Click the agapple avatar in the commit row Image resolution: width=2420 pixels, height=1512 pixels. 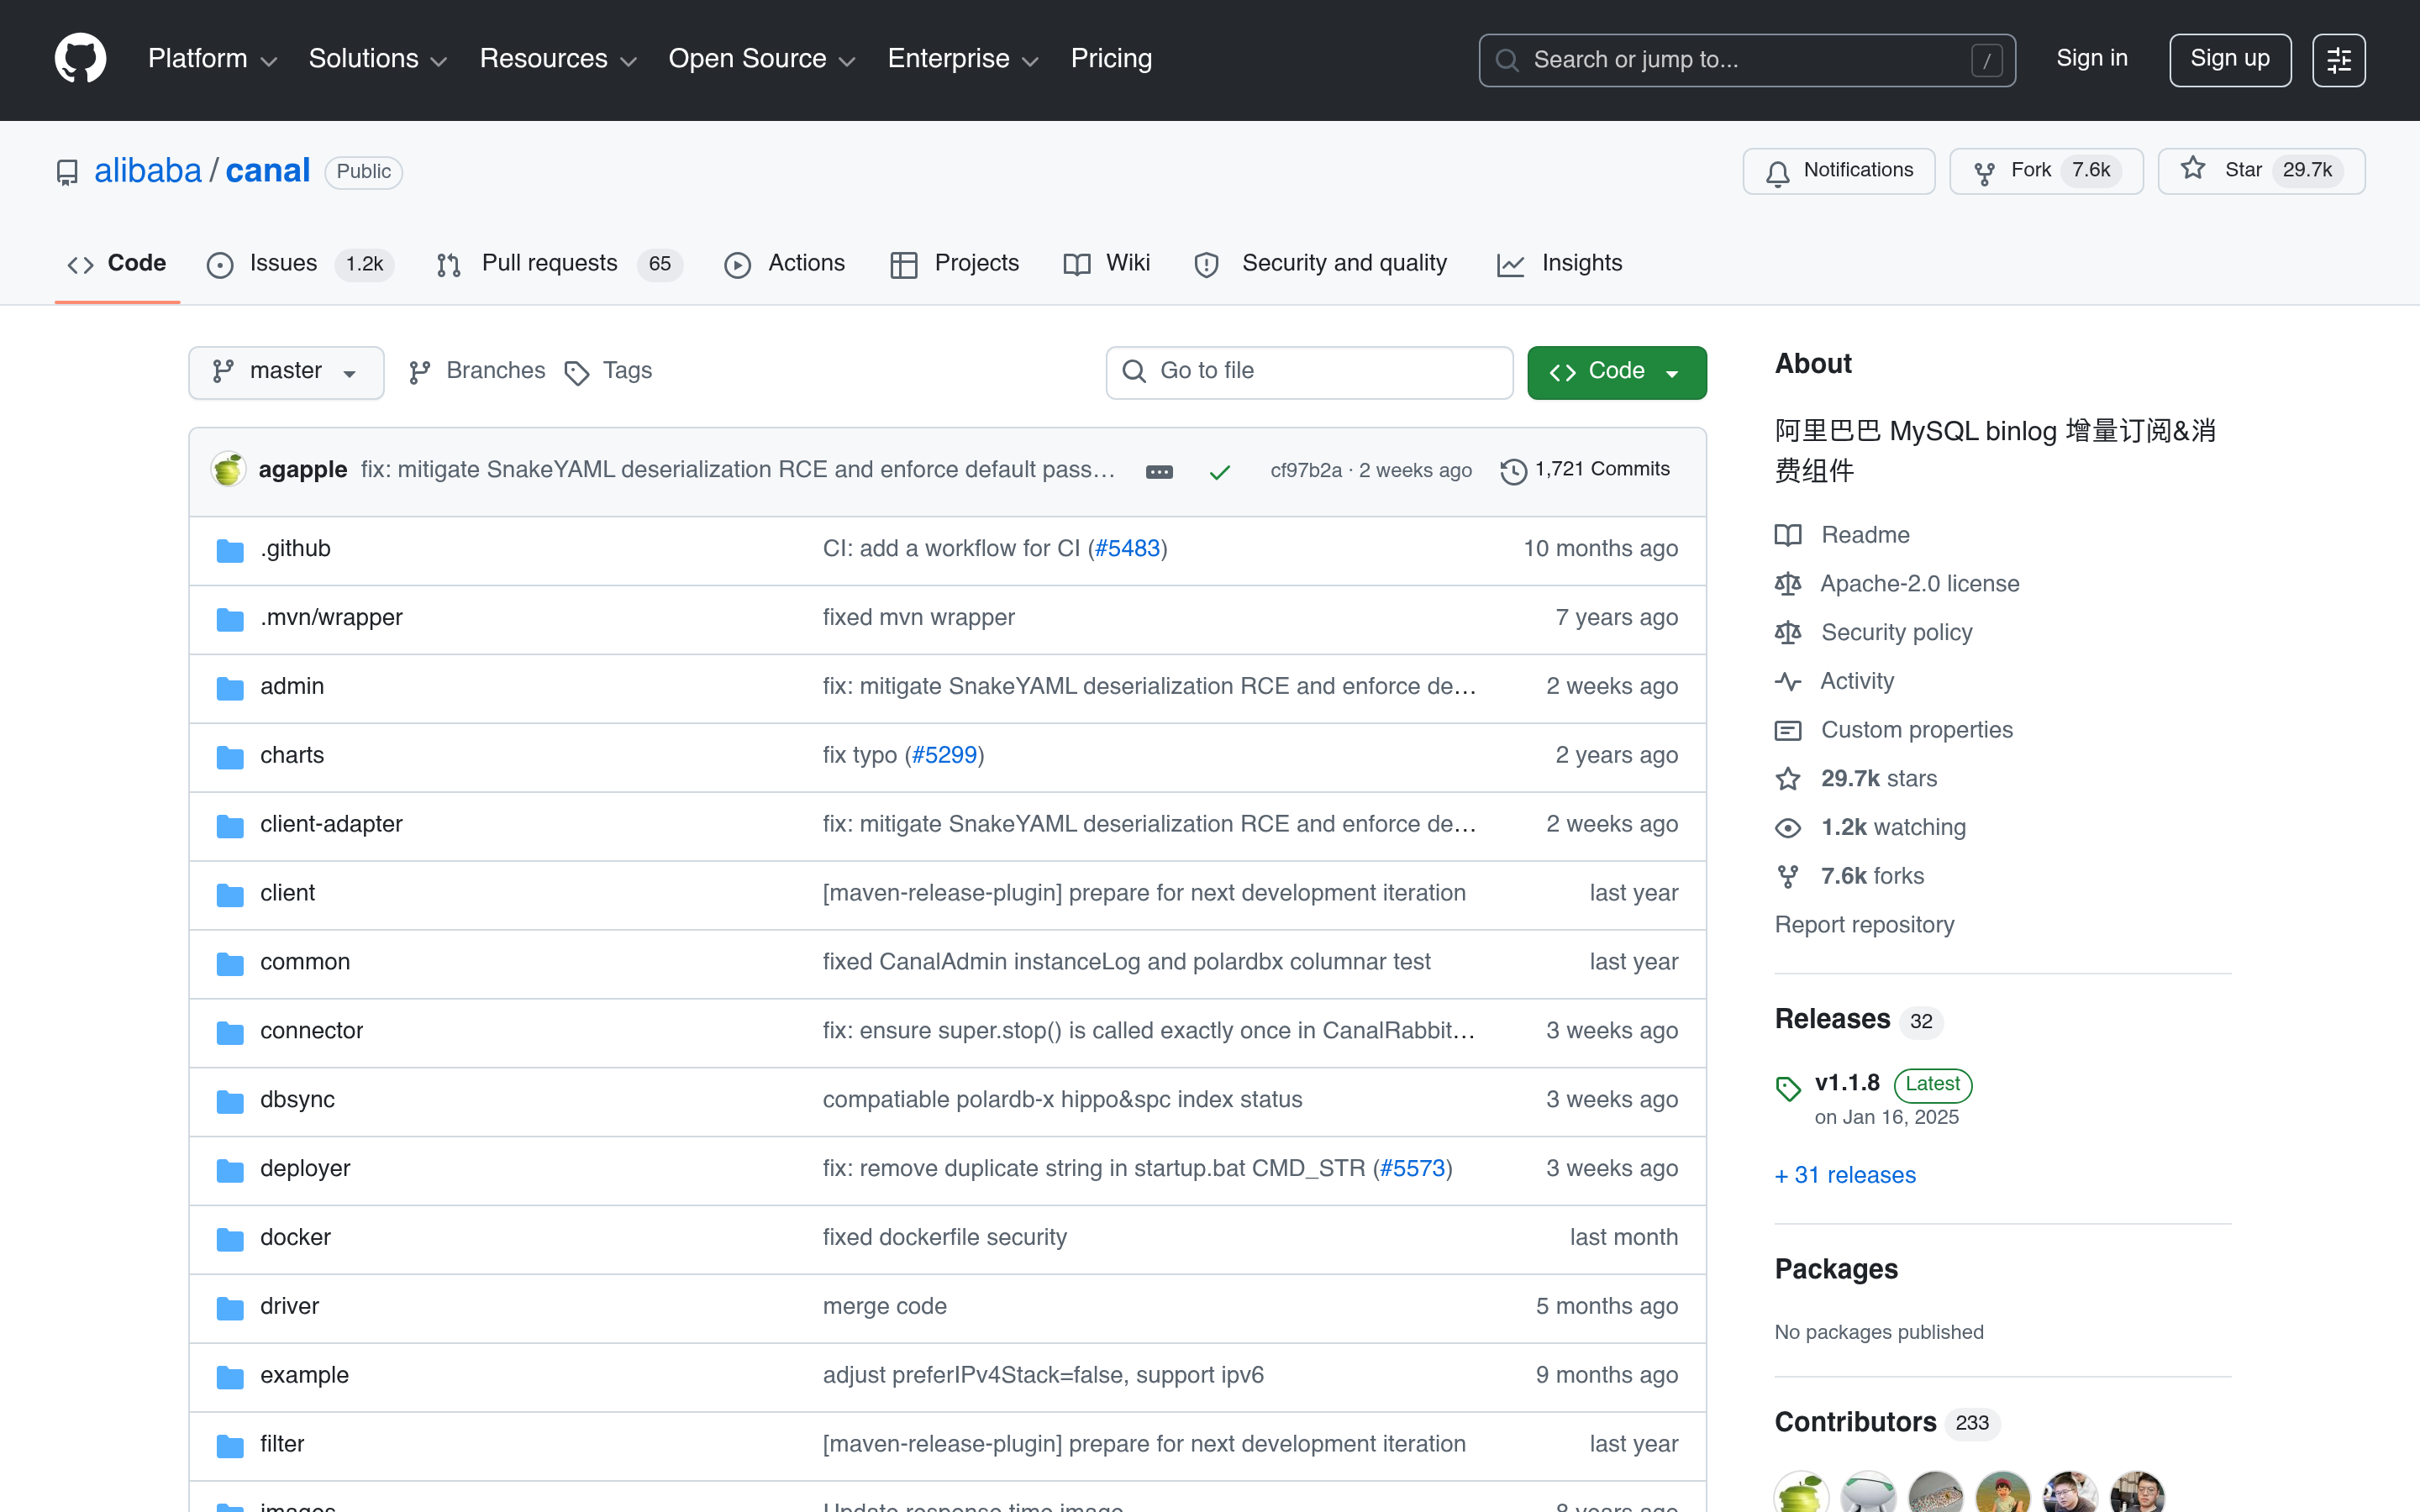coord(228,470)
